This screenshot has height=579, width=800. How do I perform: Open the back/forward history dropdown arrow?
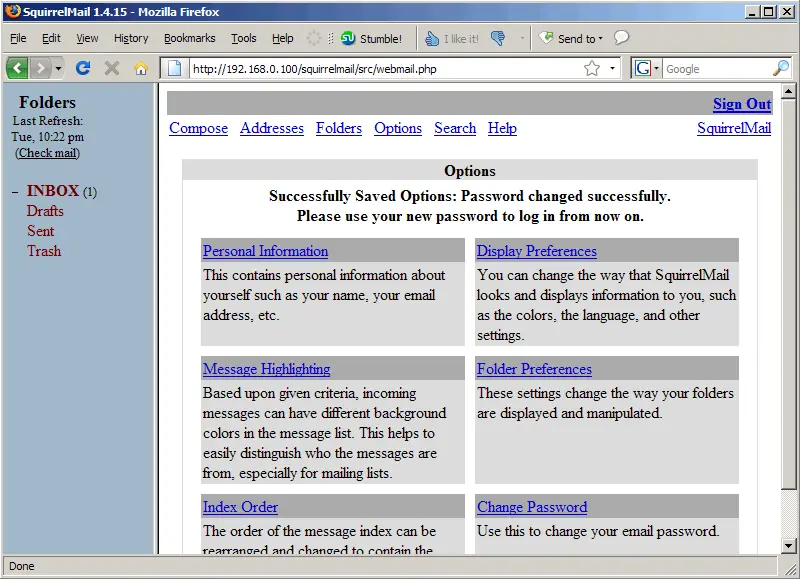(x=58, y=68)
